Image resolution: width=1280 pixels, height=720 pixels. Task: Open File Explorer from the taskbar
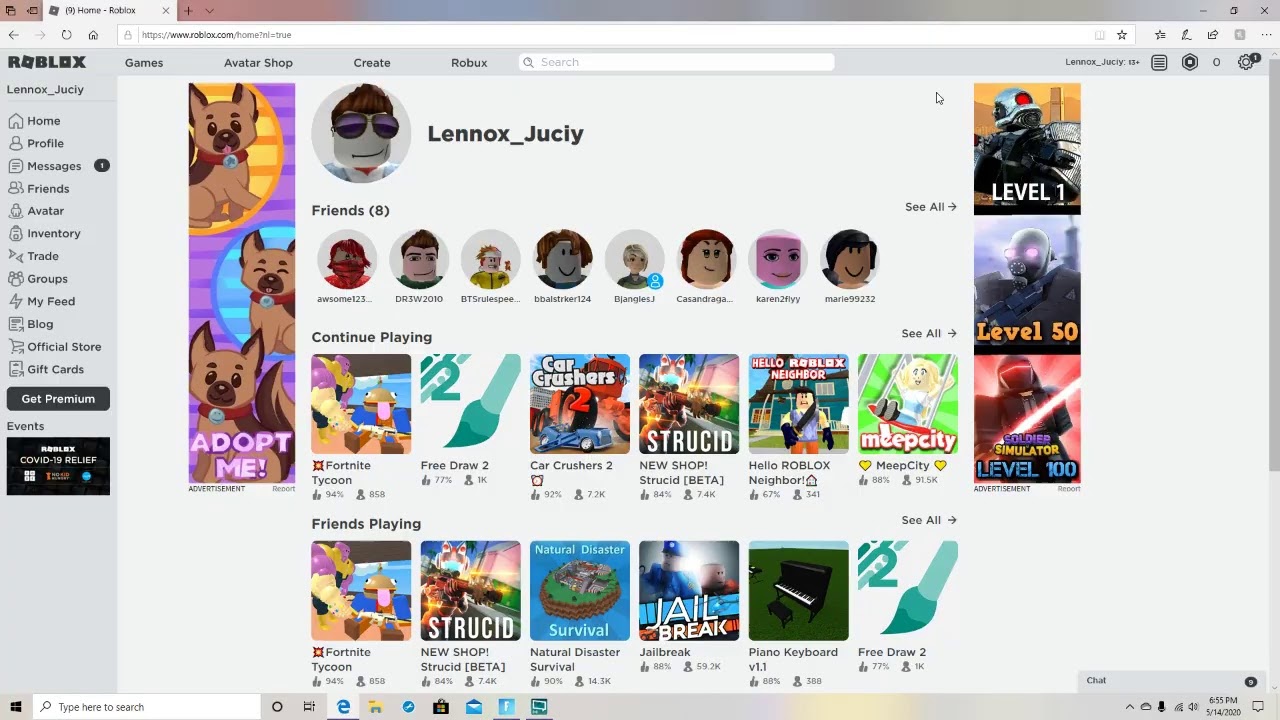coord(376,707)
